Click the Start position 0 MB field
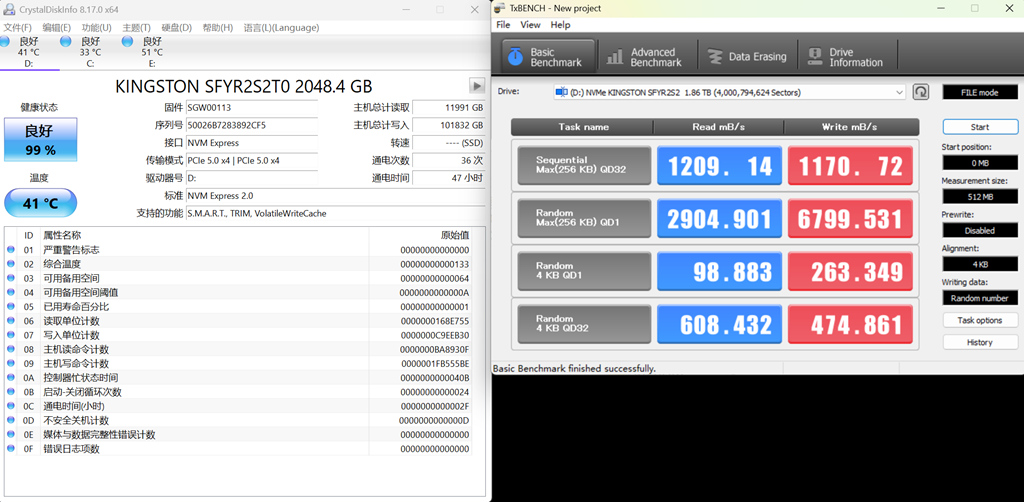 tap(980, 163)
